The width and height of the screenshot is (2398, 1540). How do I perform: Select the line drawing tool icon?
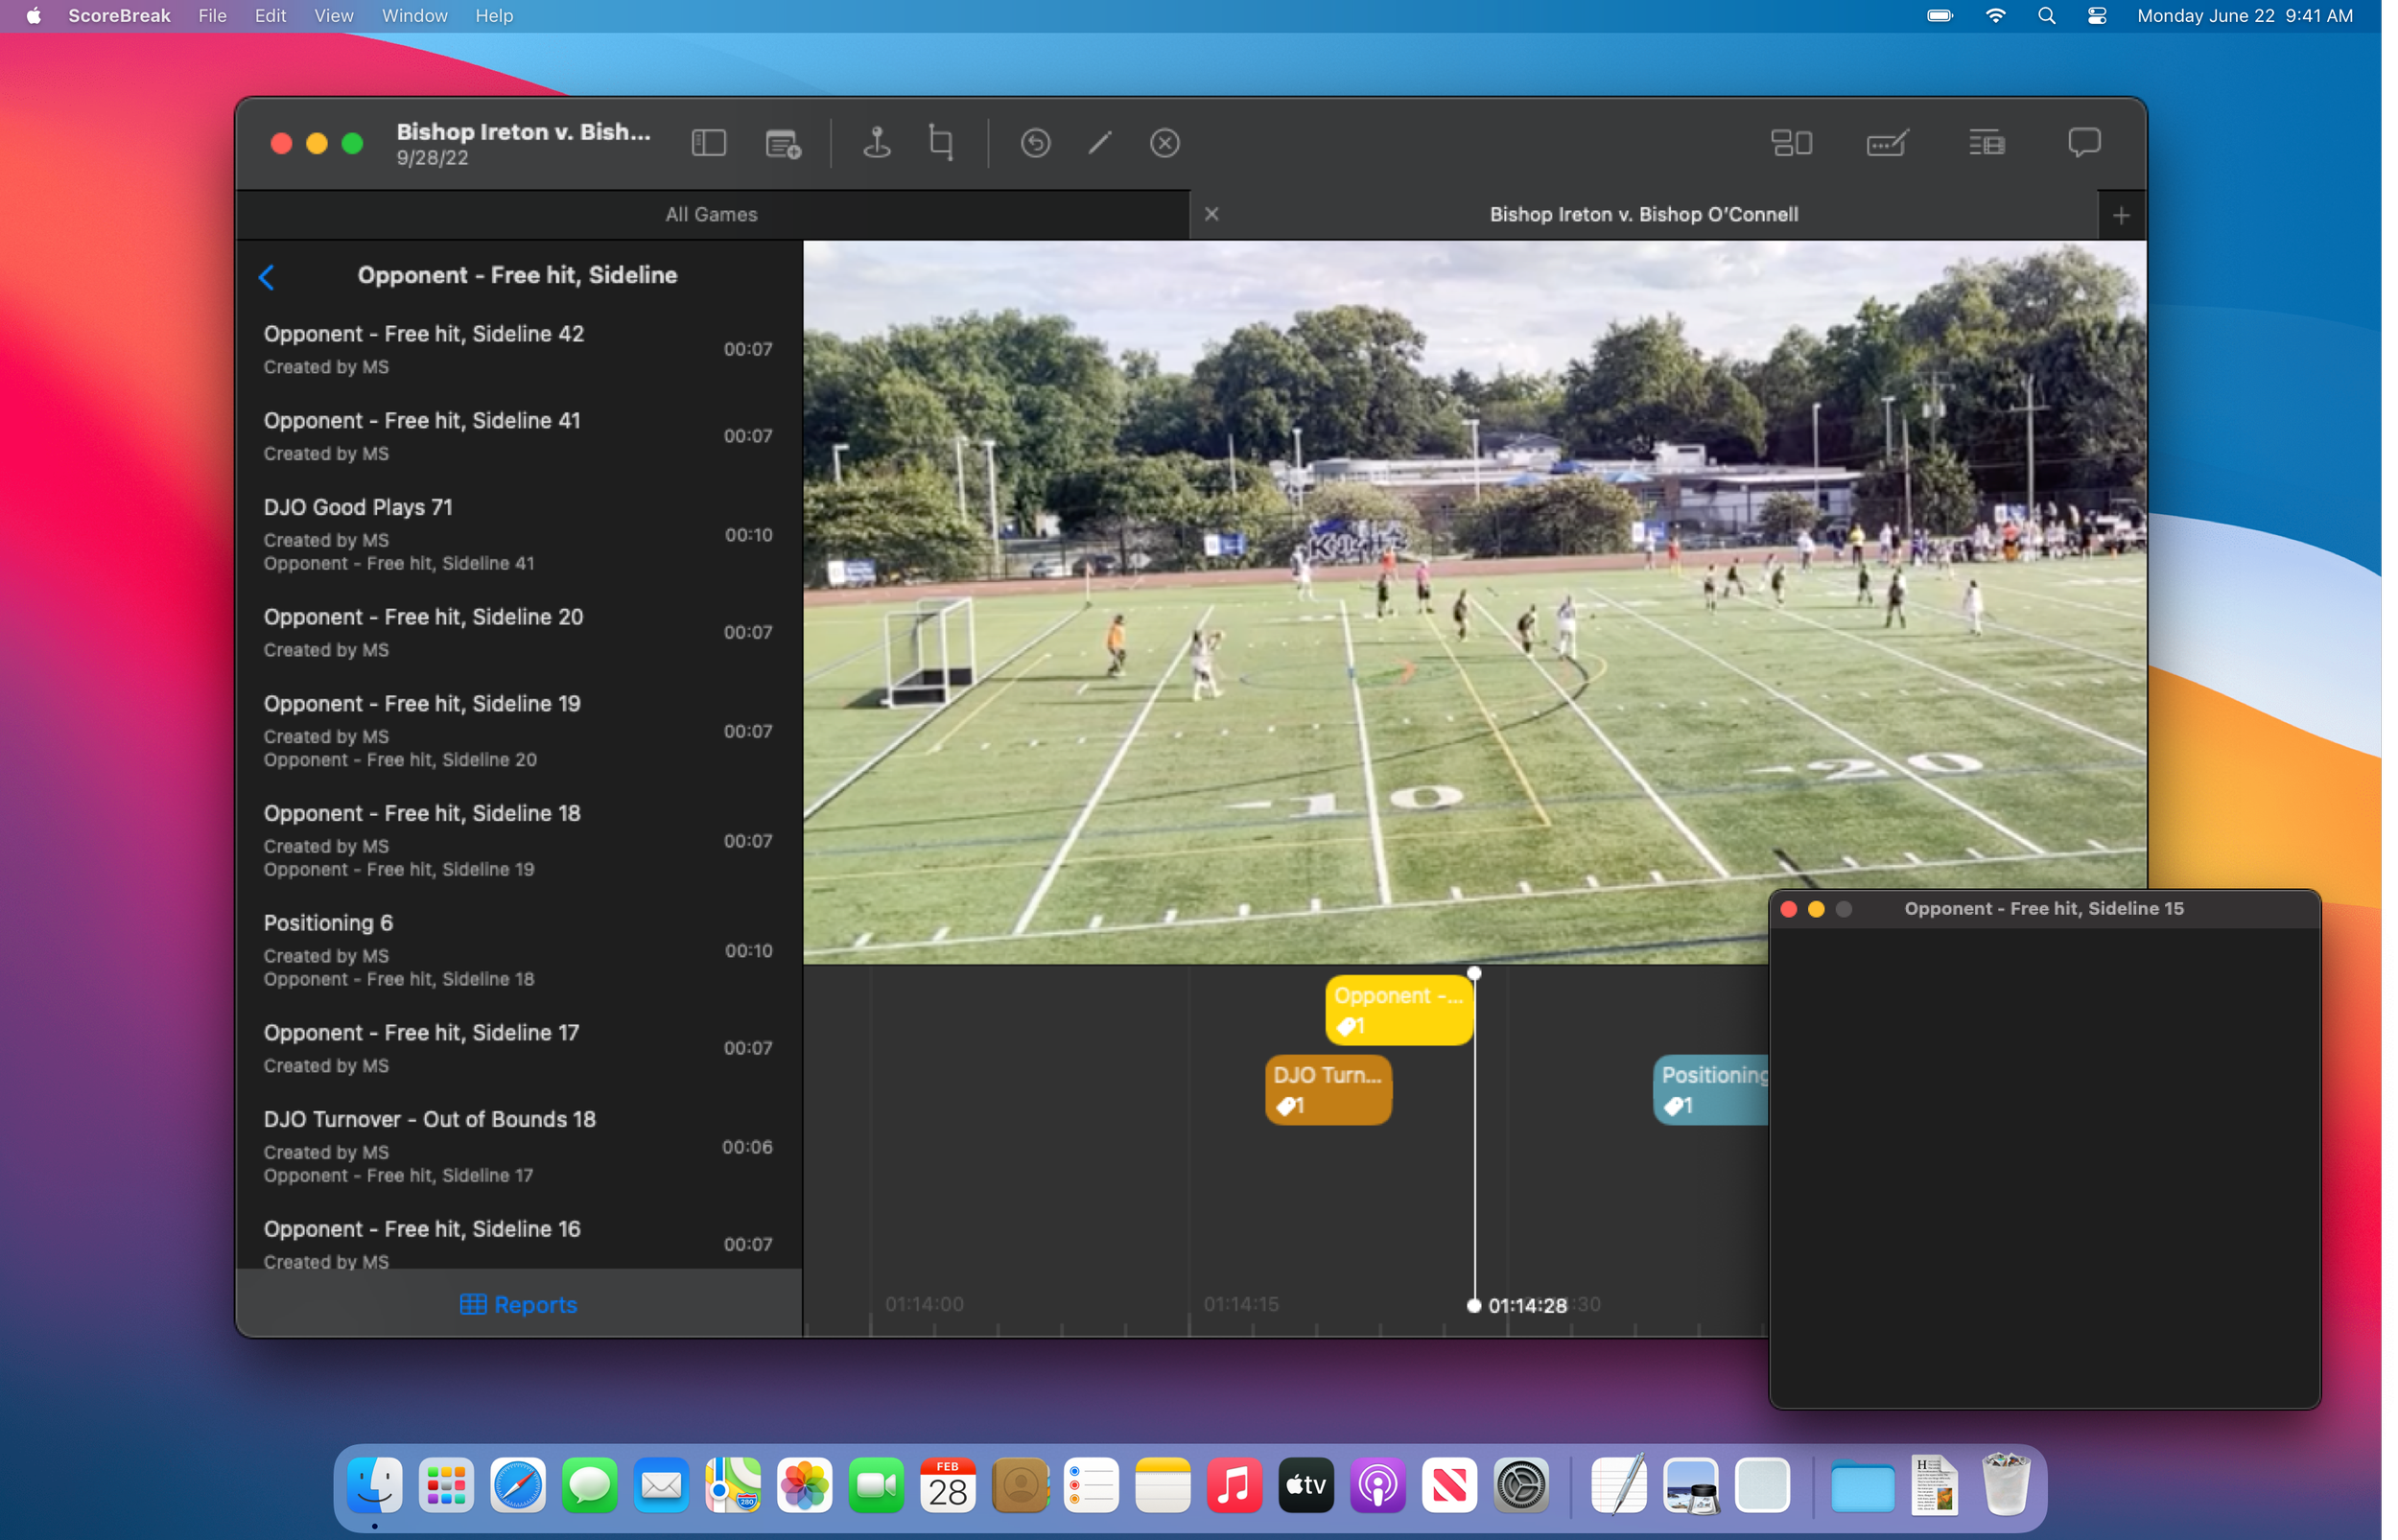(1100, 143)
